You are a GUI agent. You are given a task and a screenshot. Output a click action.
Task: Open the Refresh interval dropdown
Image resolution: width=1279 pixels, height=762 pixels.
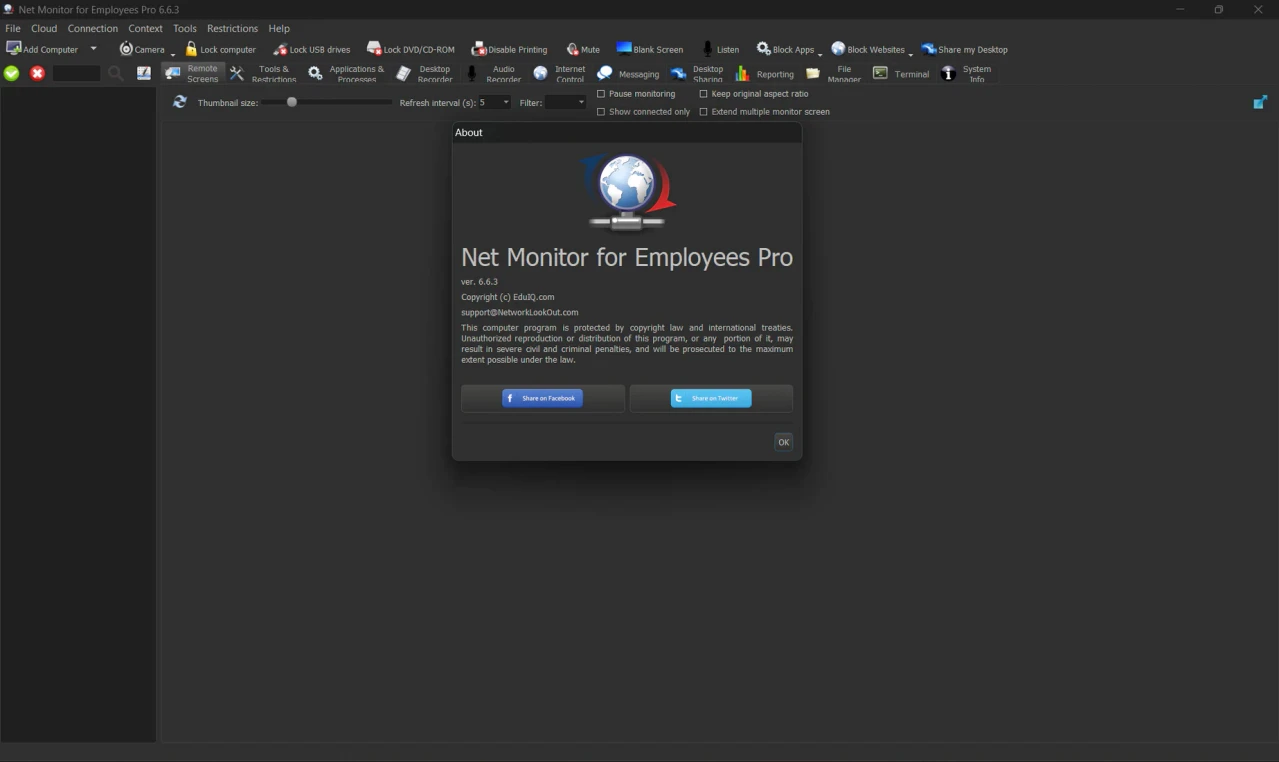[494, 102]
